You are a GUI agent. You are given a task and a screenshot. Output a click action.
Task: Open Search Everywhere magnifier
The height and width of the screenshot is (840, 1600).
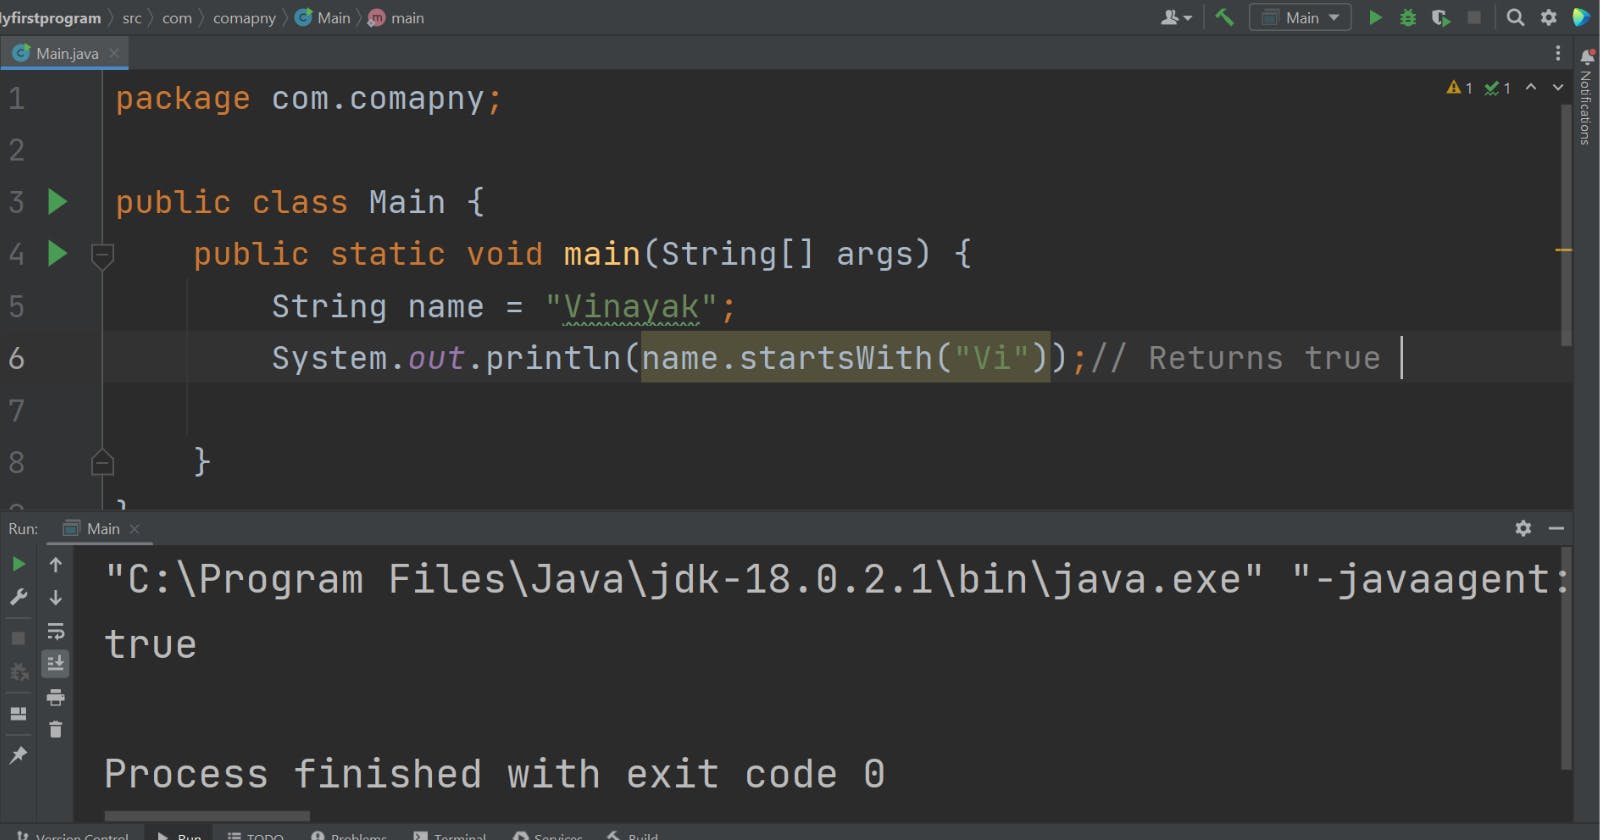tap(1516, 17)
